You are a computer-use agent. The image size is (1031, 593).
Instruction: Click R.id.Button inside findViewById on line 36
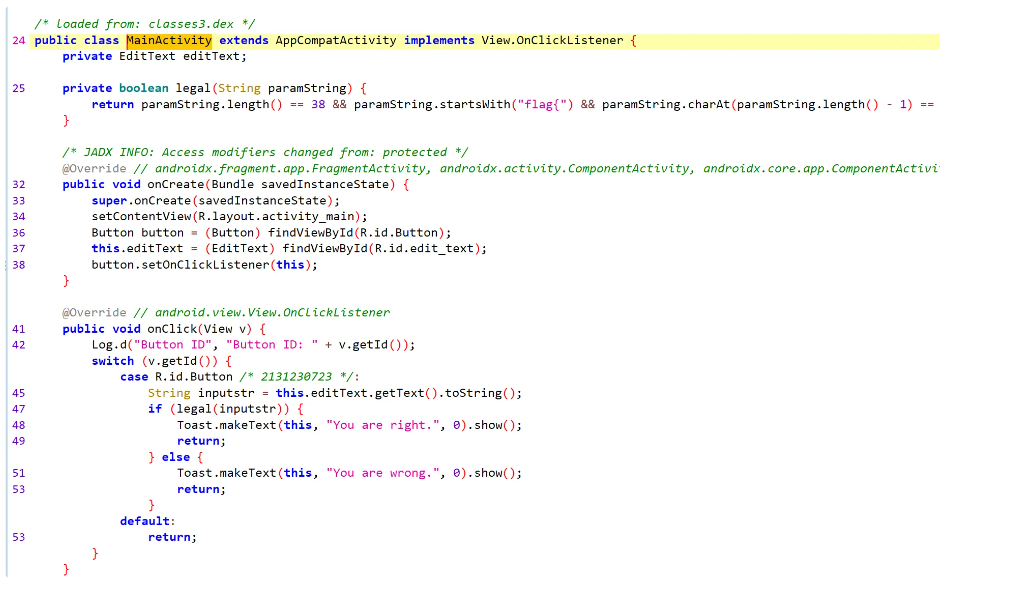[x=399, y=233]
